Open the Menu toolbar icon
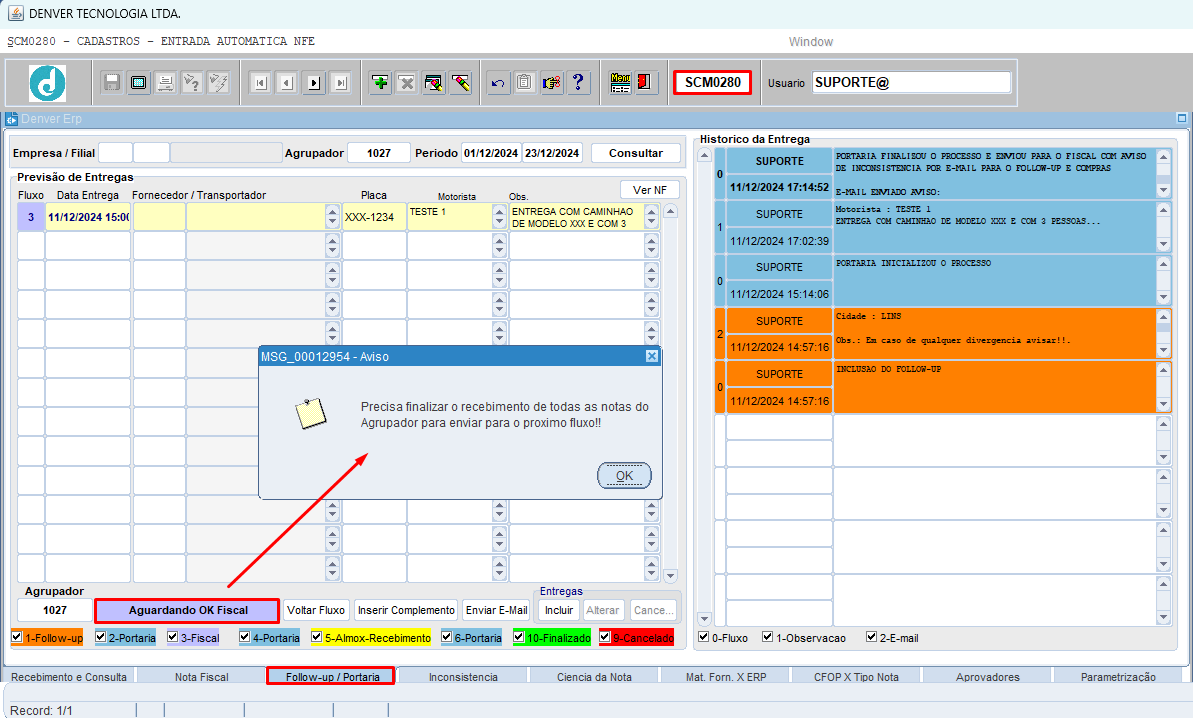Screen dimensions: 1193x718 pos(620,83)
